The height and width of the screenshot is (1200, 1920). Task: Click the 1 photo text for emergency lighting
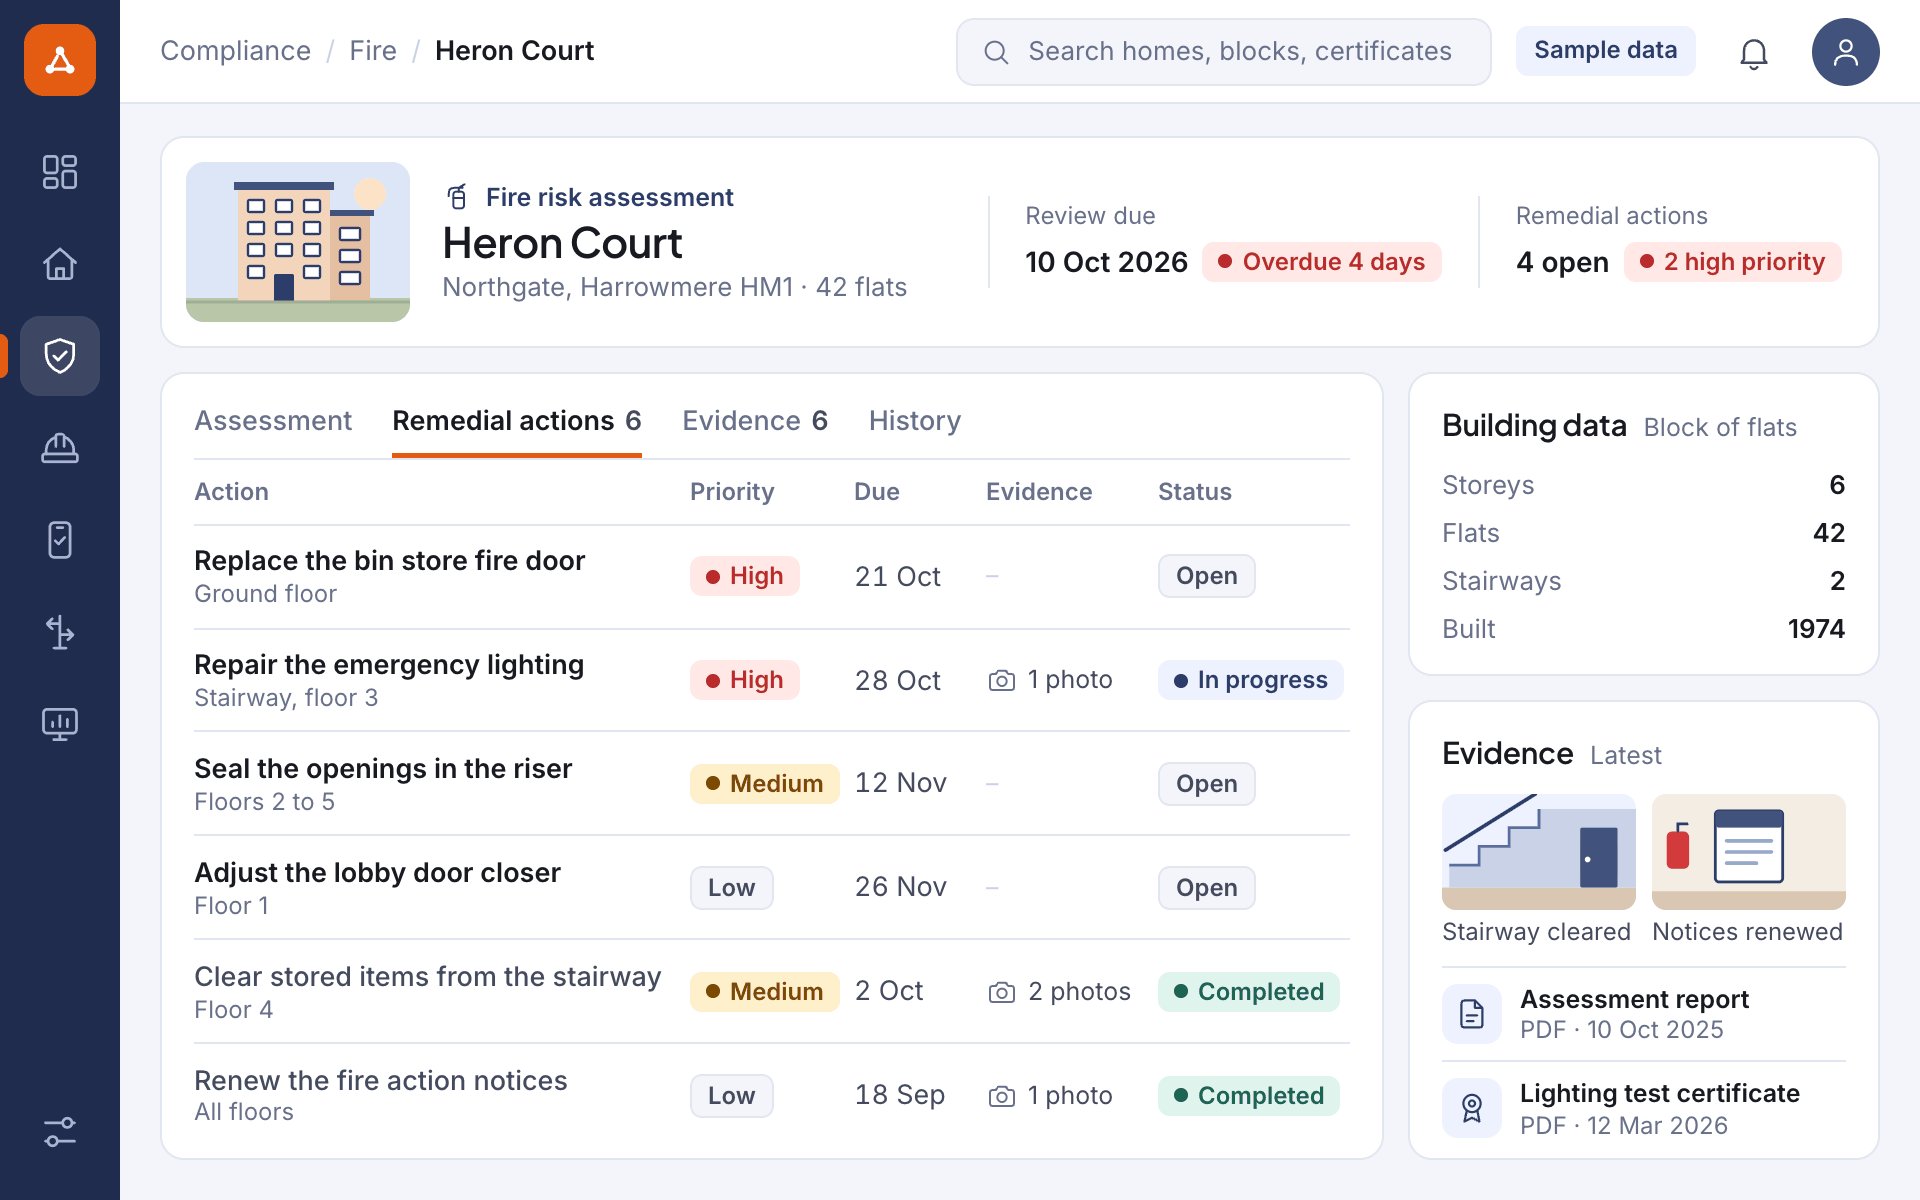(1070, 680)
